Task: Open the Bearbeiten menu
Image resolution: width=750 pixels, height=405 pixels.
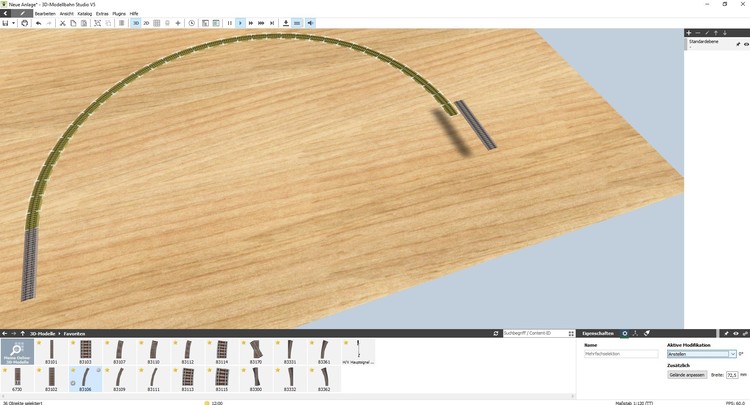Action: click(x=45, y=14)
